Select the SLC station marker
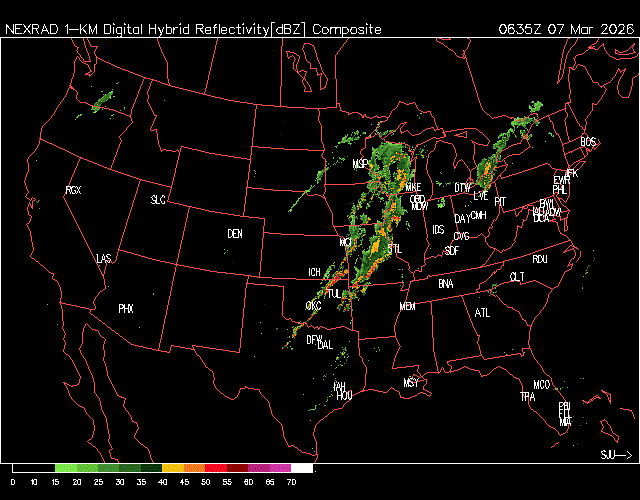Image resolution: width=640 pixels, height=500 pixels. tap(158, 200)
